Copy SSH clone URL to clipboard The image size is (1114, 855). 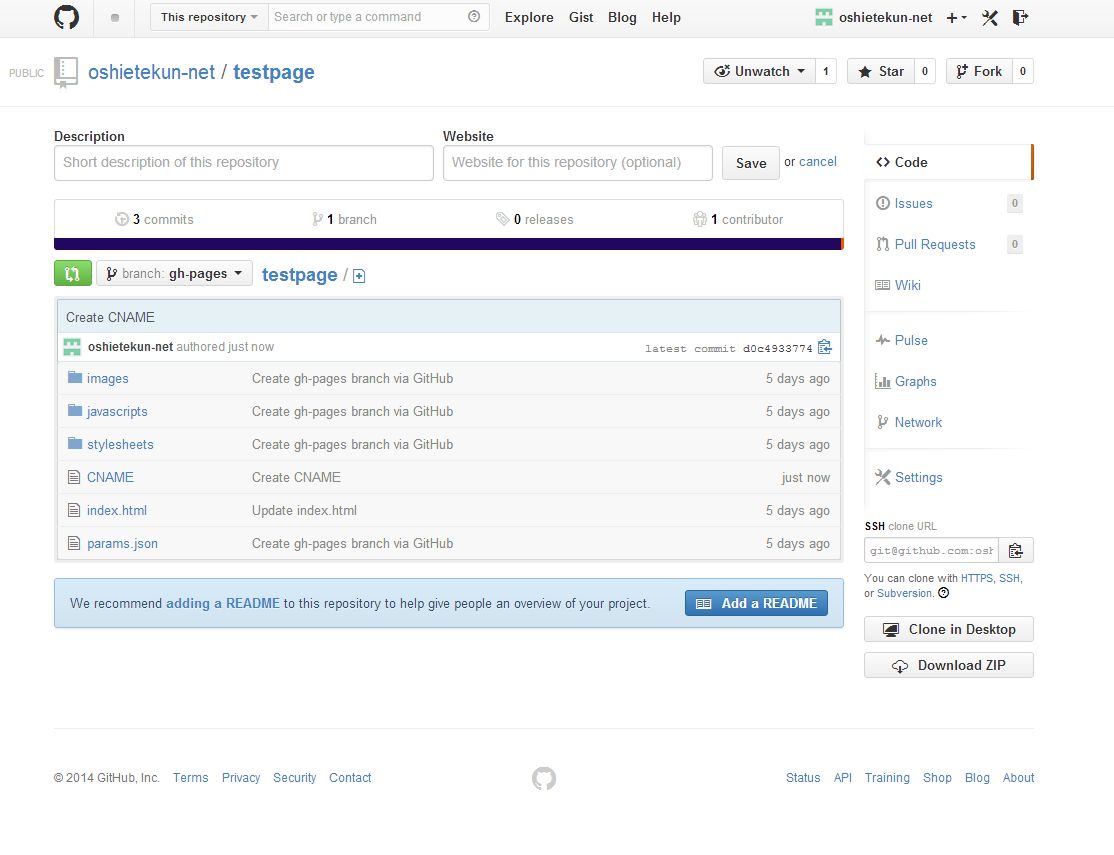coord(1016,550)
